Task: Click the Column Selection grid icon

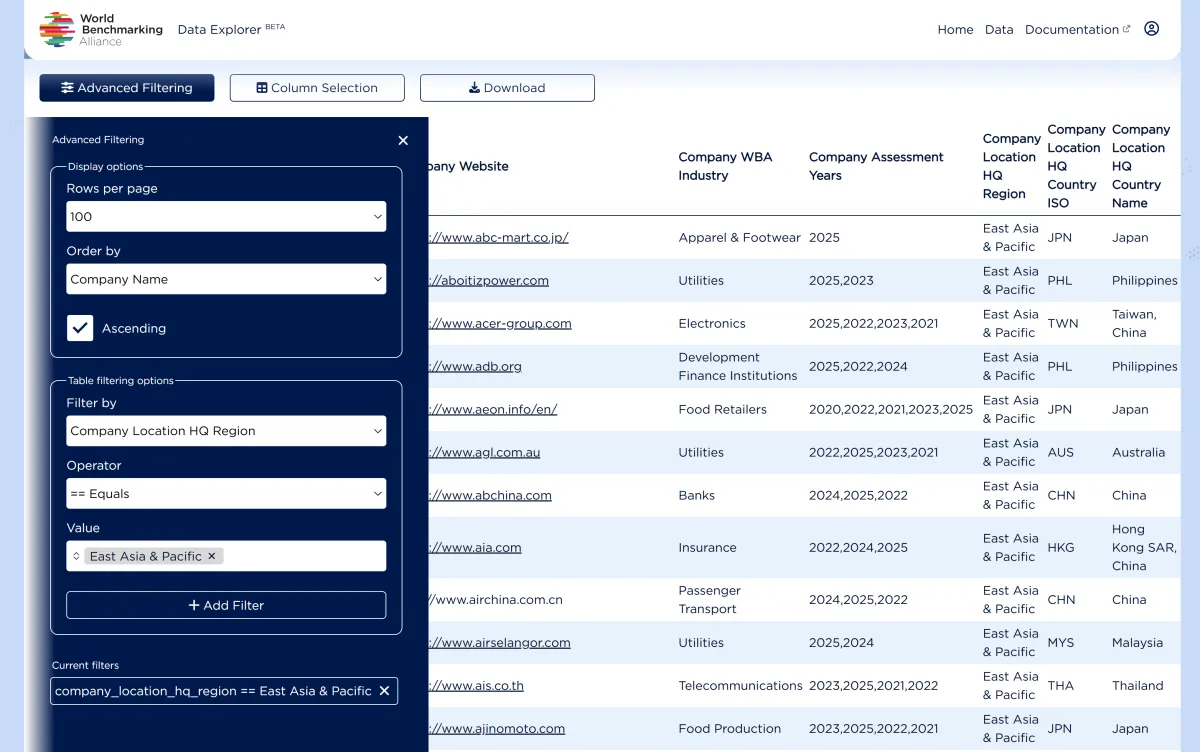Action: tap(261, 88)
